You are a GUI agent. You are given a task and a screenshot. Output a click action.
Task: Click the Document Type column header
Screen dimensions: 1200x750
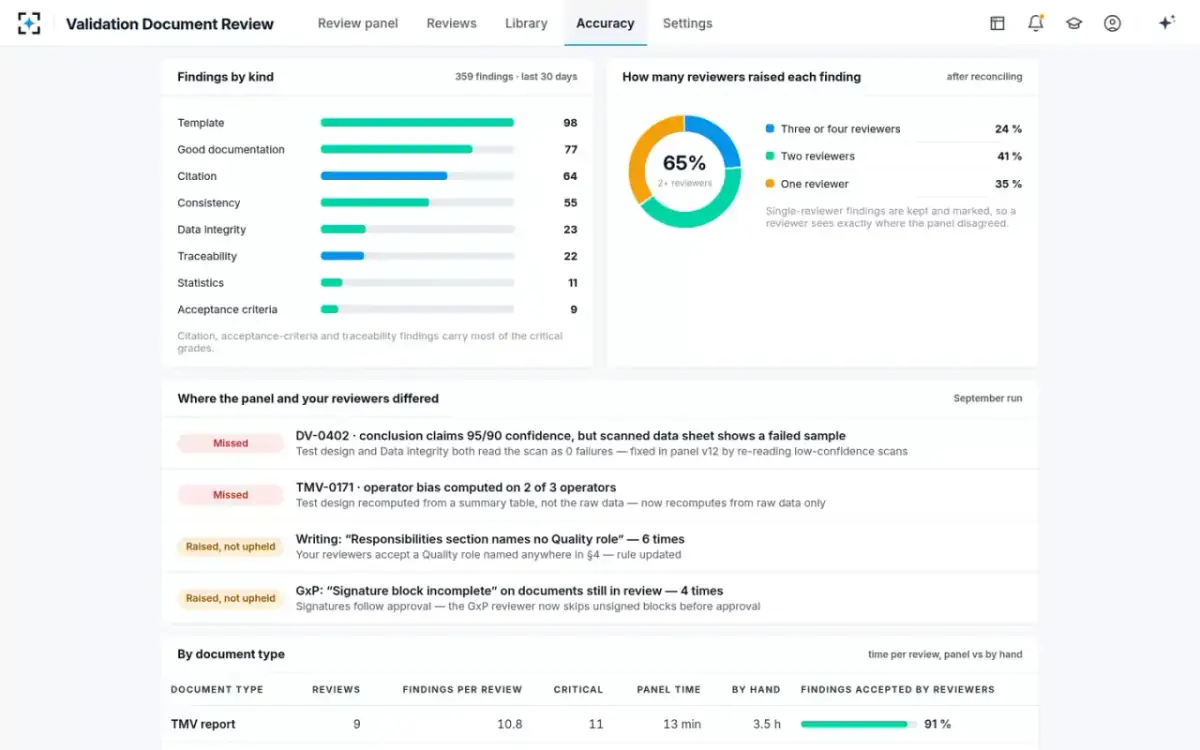217,690
